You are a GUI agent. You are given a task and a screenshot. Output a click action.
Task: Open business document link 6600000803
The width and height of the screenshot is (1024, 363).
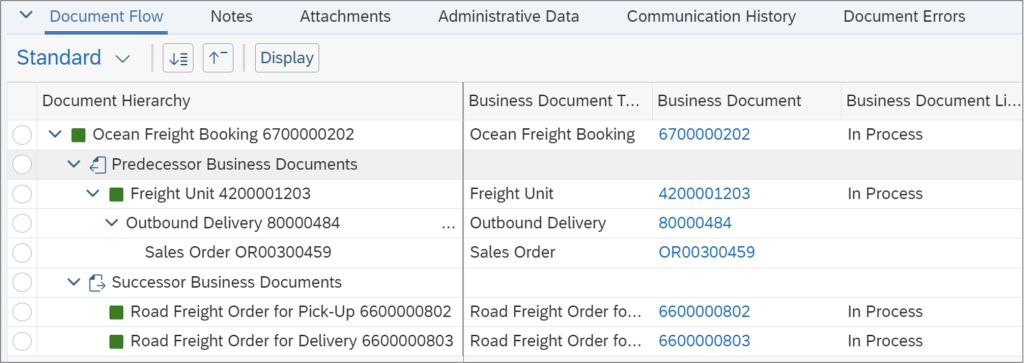coord(704,341)
